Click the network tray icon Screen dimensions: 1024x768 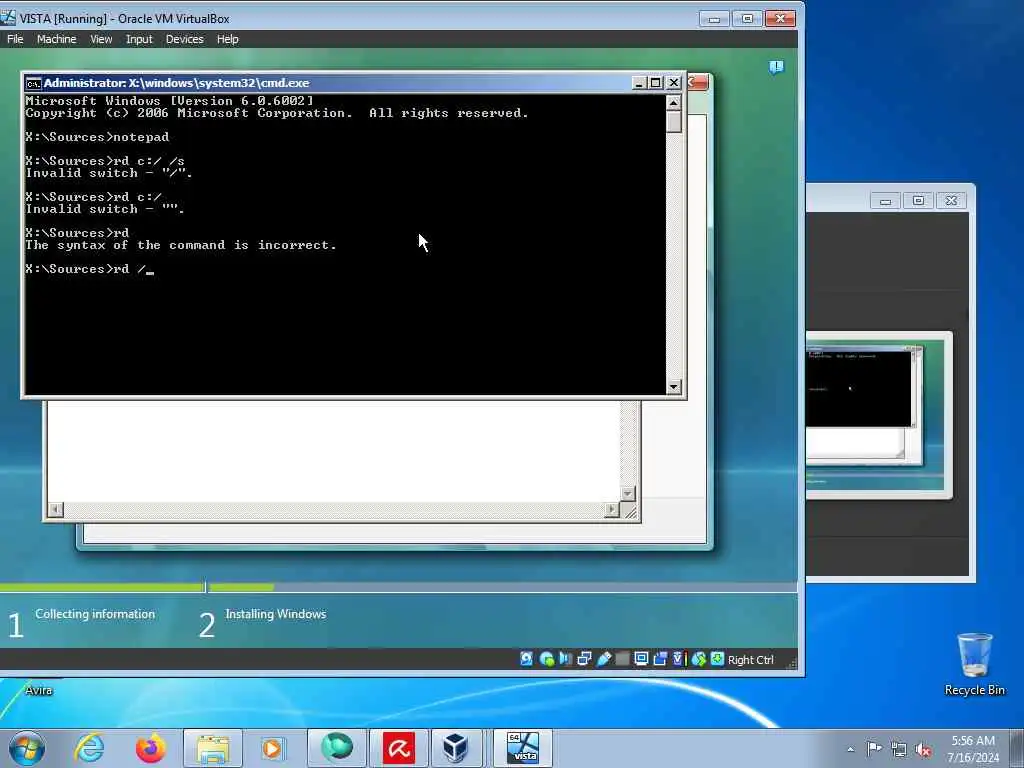pyautogui.click(x=899, y=749)
